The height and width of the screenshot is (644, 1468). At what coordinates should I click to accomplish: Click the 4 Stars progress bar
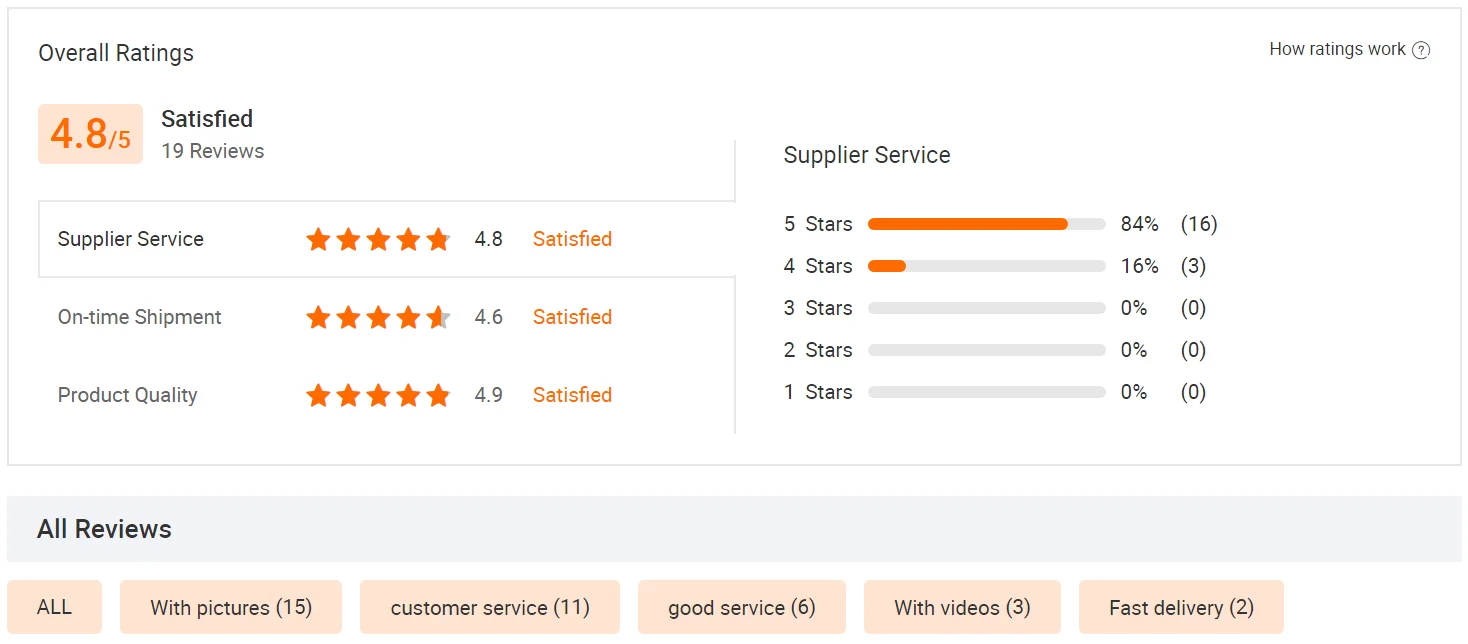click(x=986, y=266)
